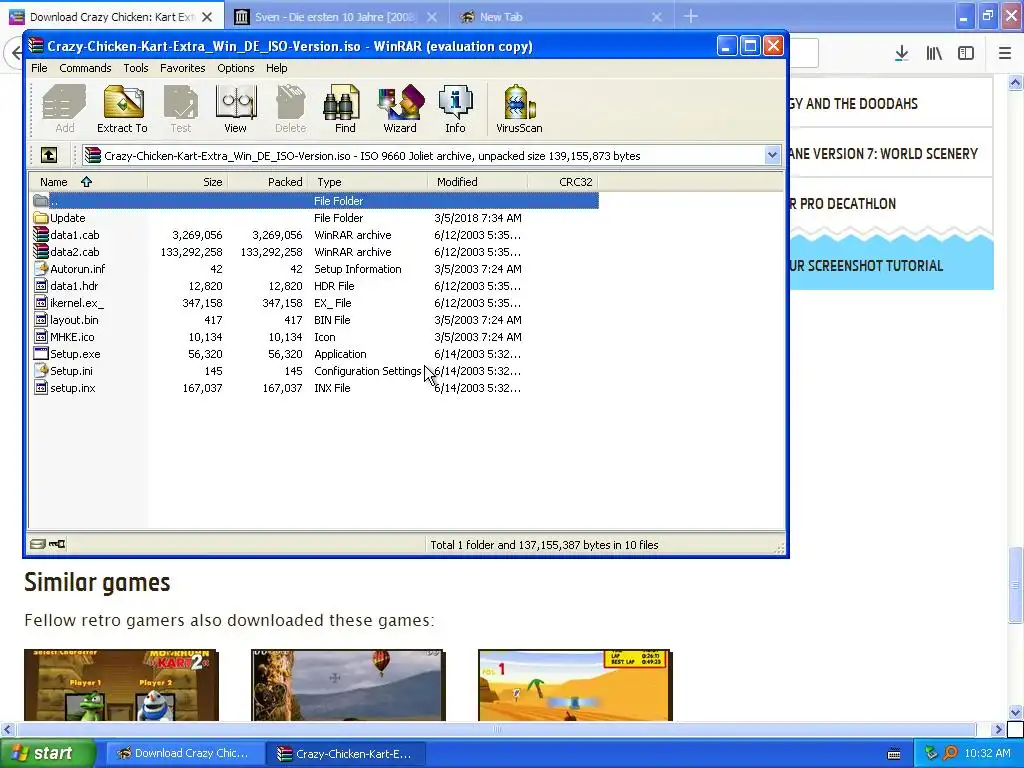Viewport: 1024px width, 768px height.
Task: Switch to the New Tab browser tab
Action: point(562,17)
